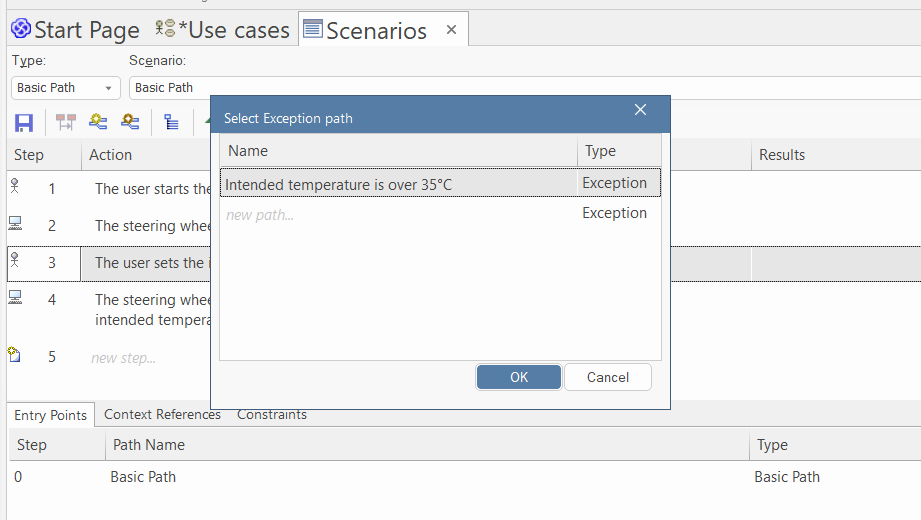The width and height of the screenshot is (921, 520).
Task: Click the system computer icon on step 4
Action: coord(15,297)
